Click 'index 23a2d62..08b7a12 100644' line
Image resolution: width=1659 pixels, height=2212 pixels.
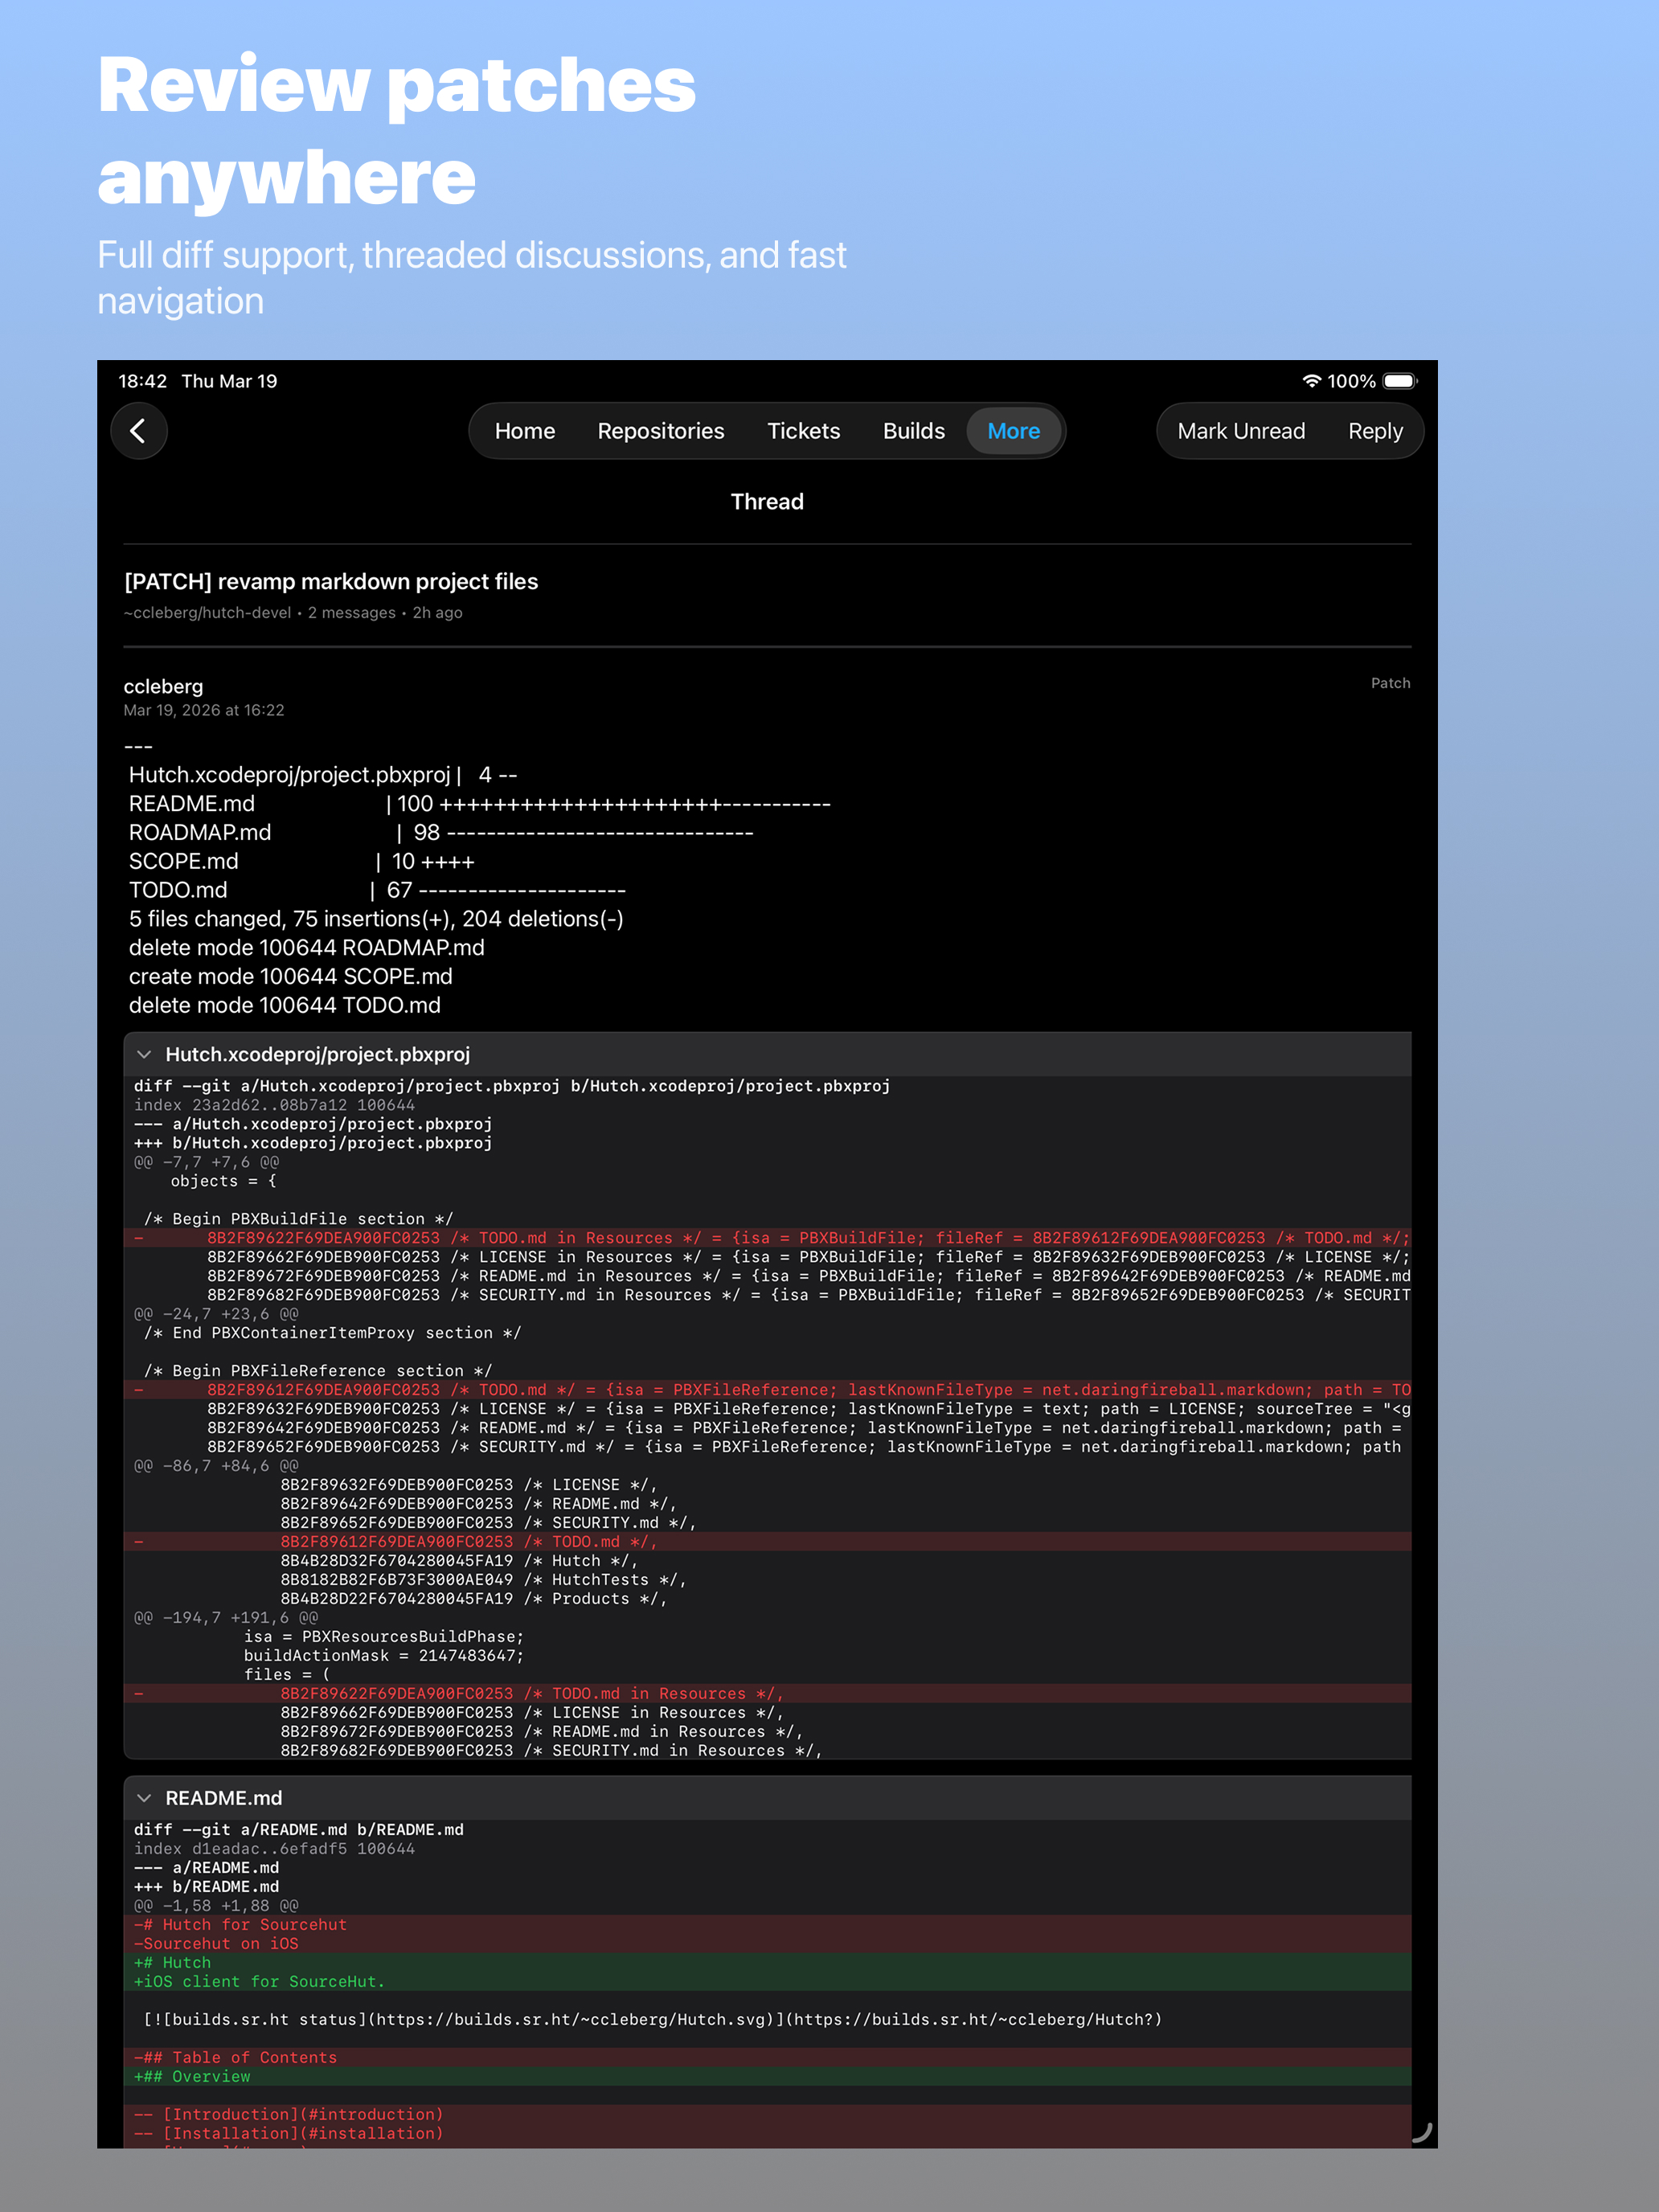coord(274,1105)
